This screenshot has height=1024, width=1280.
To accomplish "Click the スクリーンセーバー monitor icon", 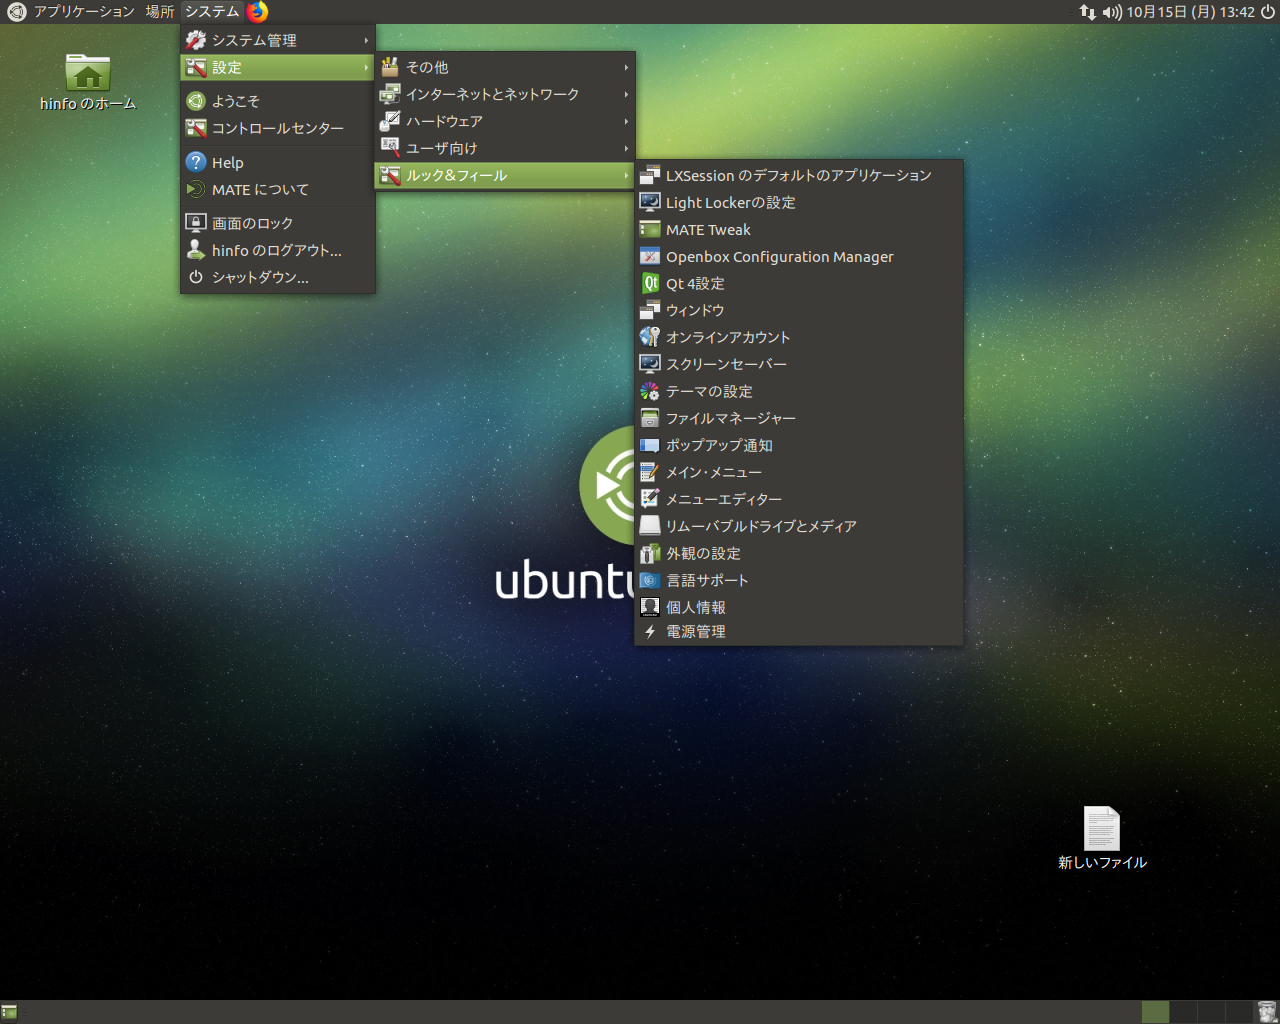I will click(650, 364).
